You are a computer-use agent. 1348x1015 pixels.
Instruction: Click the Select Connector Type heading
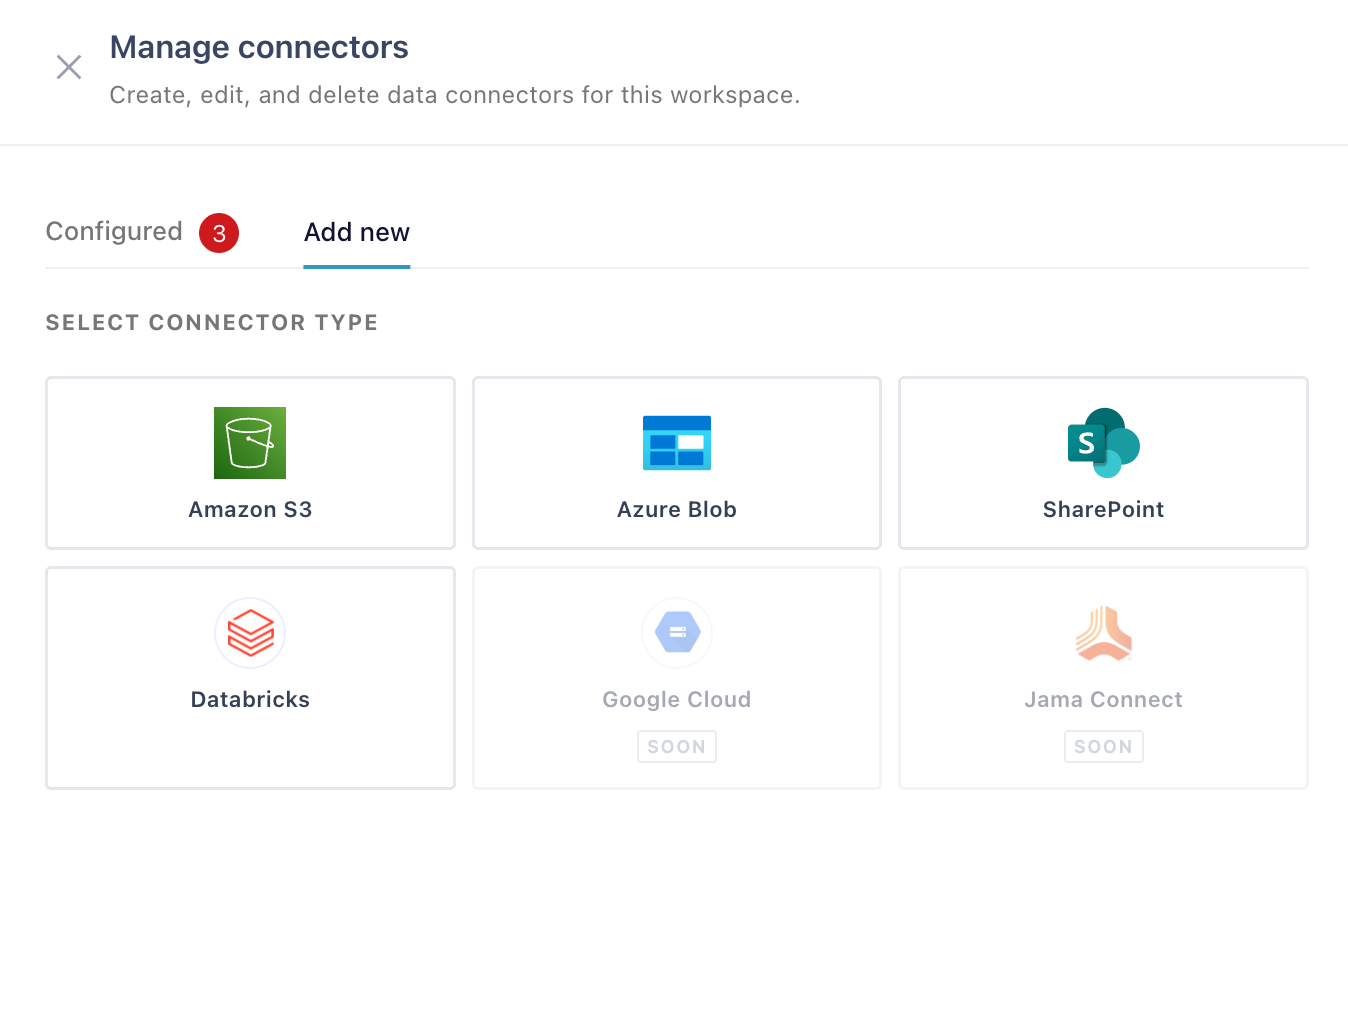pos(212,323)
